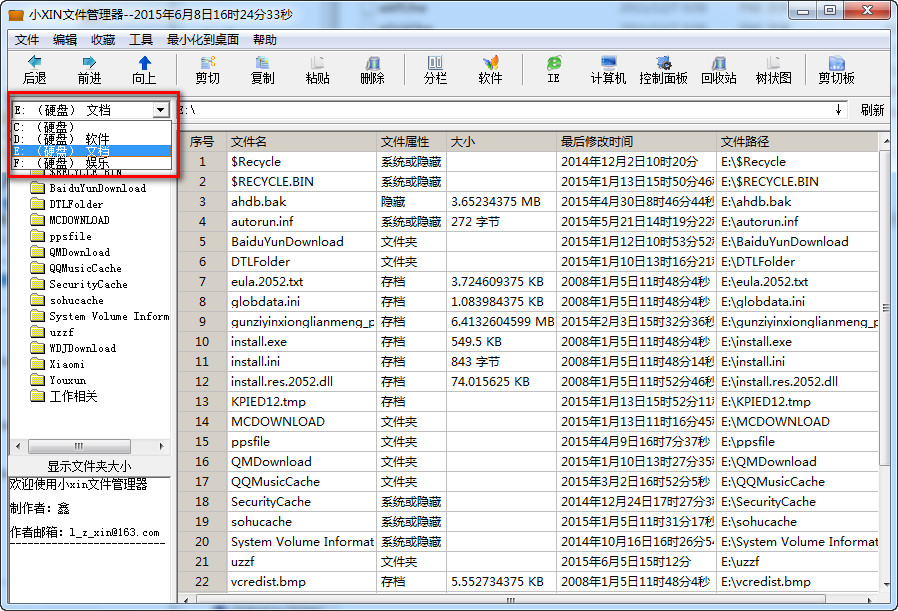Open IE browser from the toolbar
The image size is (898, 611).
553,69
